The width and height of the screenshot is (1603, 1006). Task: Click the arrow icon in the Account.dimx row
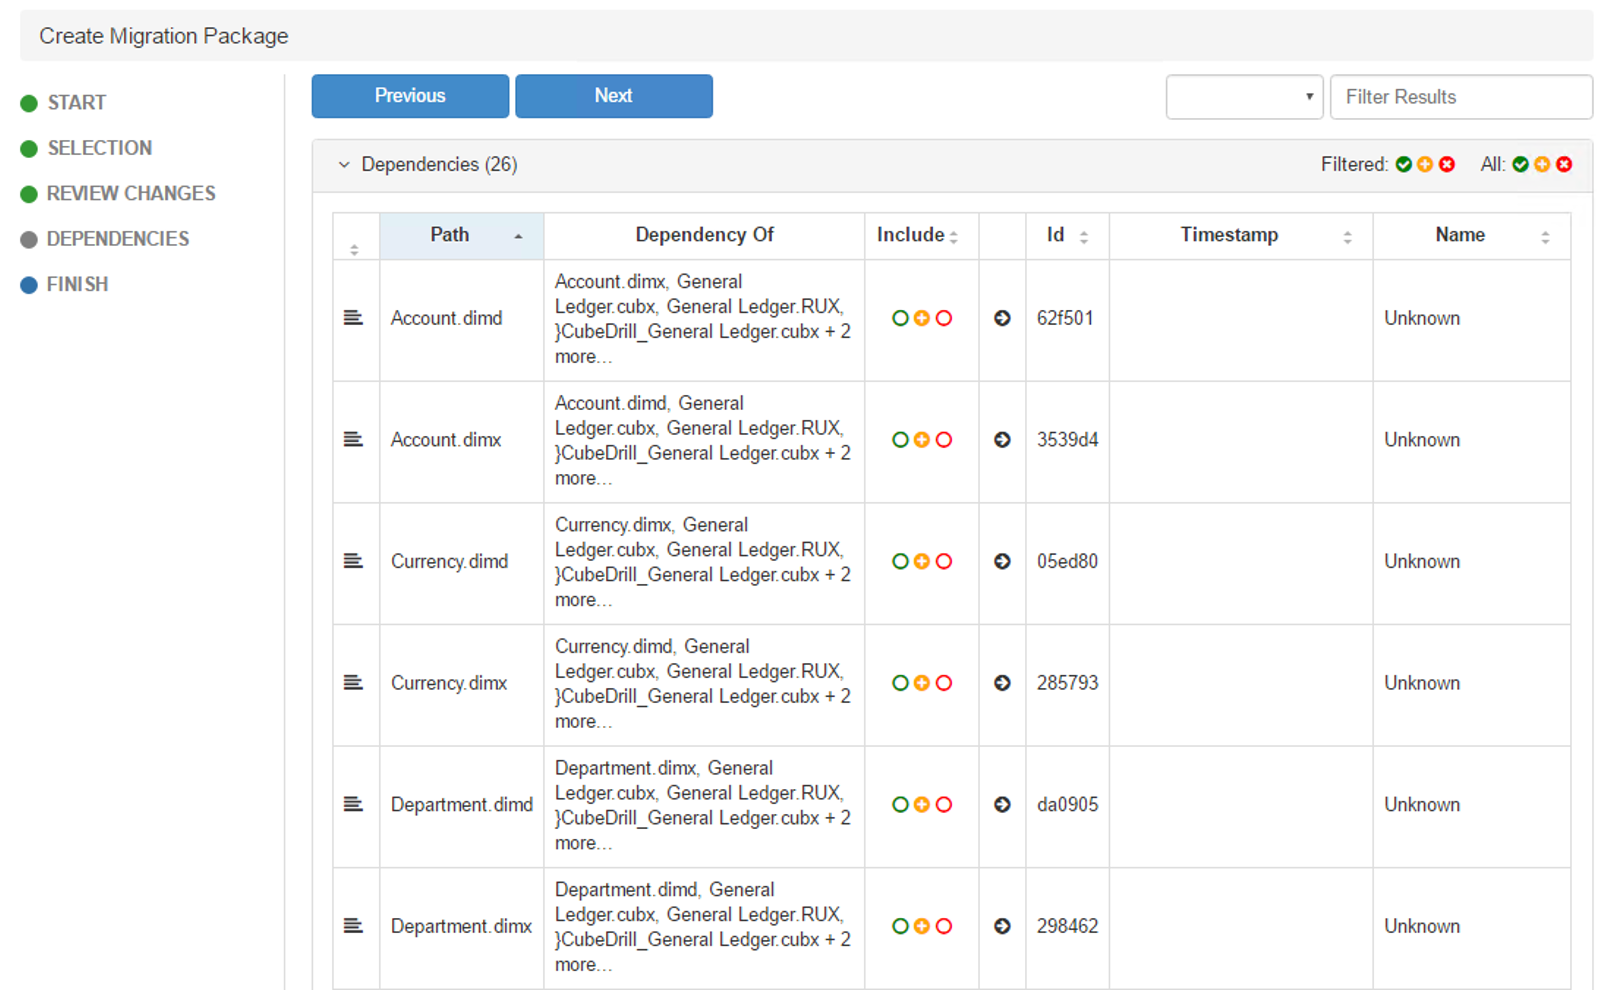click(x=1002, y=440)
